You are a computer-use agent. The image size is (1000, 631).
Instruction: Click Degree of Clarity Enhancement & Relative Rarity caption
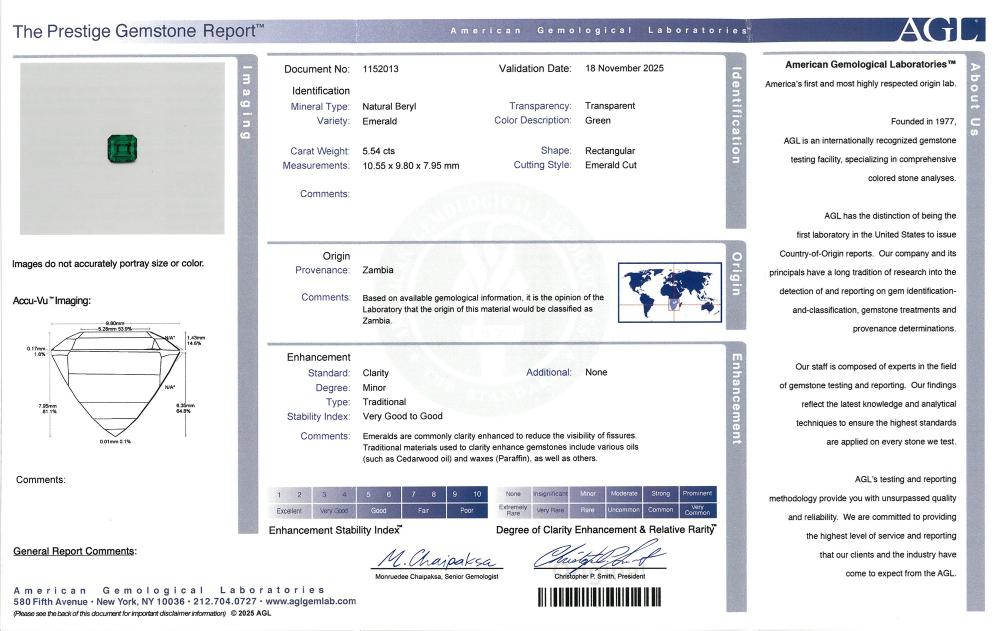[606, 530]
